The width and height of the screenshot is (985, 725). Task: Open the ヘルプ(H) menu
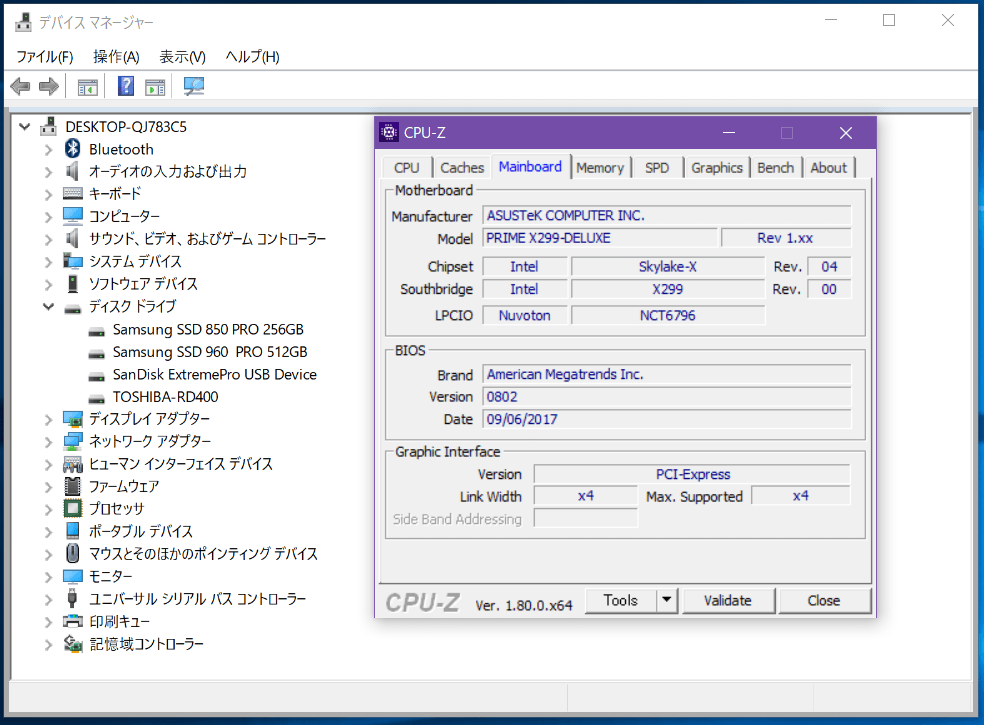click(x=253, y=57)
